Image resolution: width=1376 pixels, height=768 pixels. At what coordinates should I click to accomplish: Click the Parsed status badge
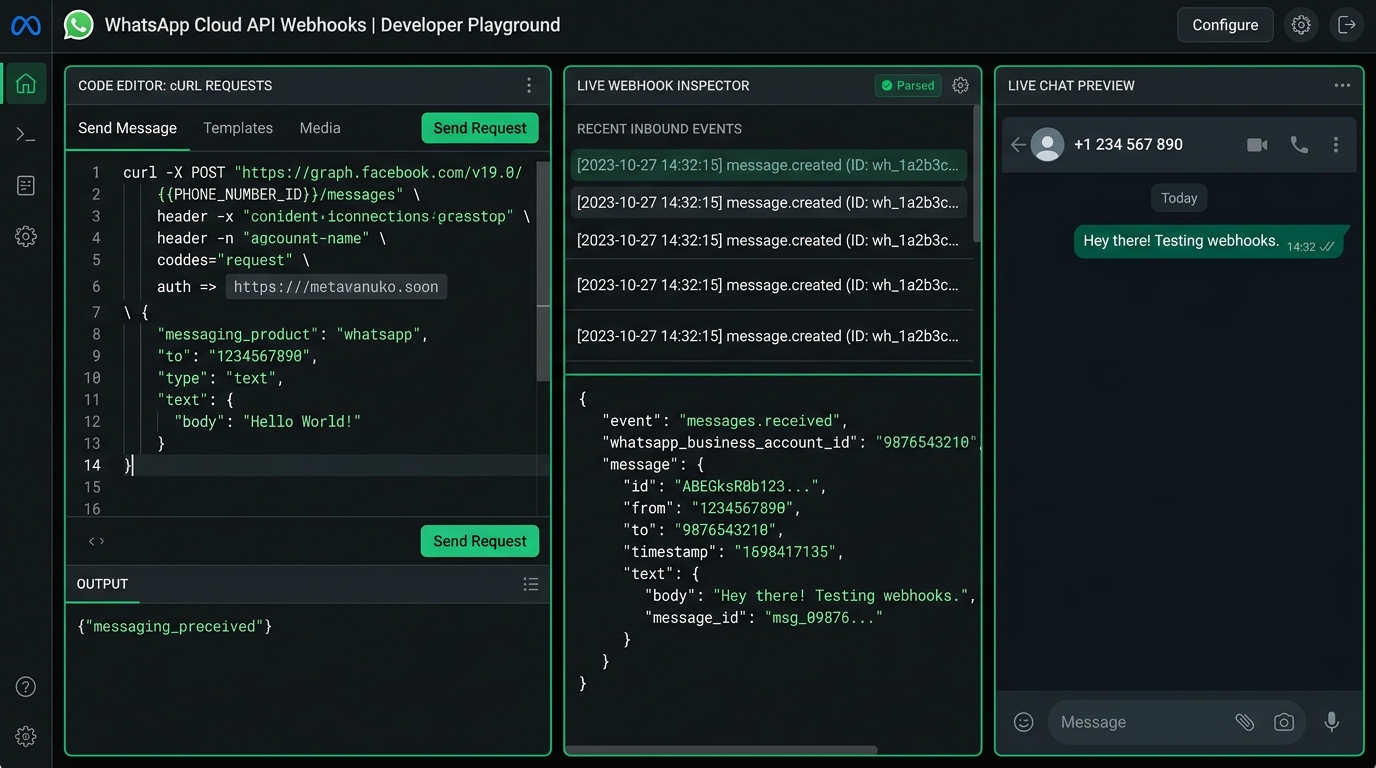coord(908,86)
